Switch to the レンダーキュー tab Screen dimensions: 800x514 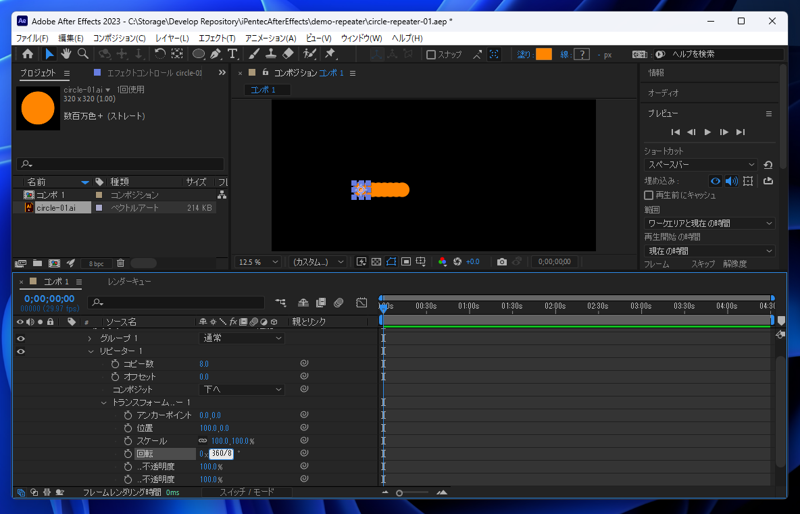129,282
